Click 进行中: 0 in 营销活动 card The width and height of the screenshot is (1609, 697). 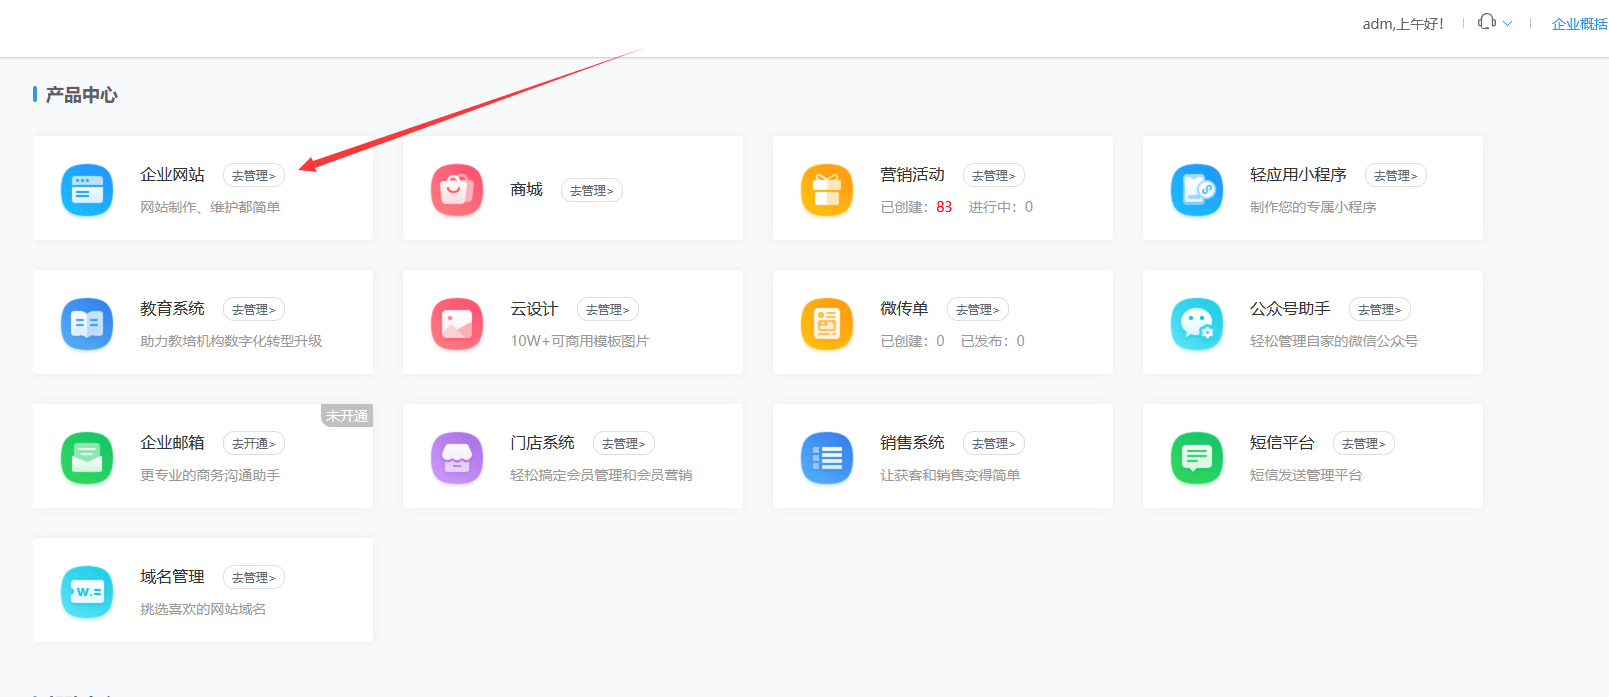point(1000,207)
